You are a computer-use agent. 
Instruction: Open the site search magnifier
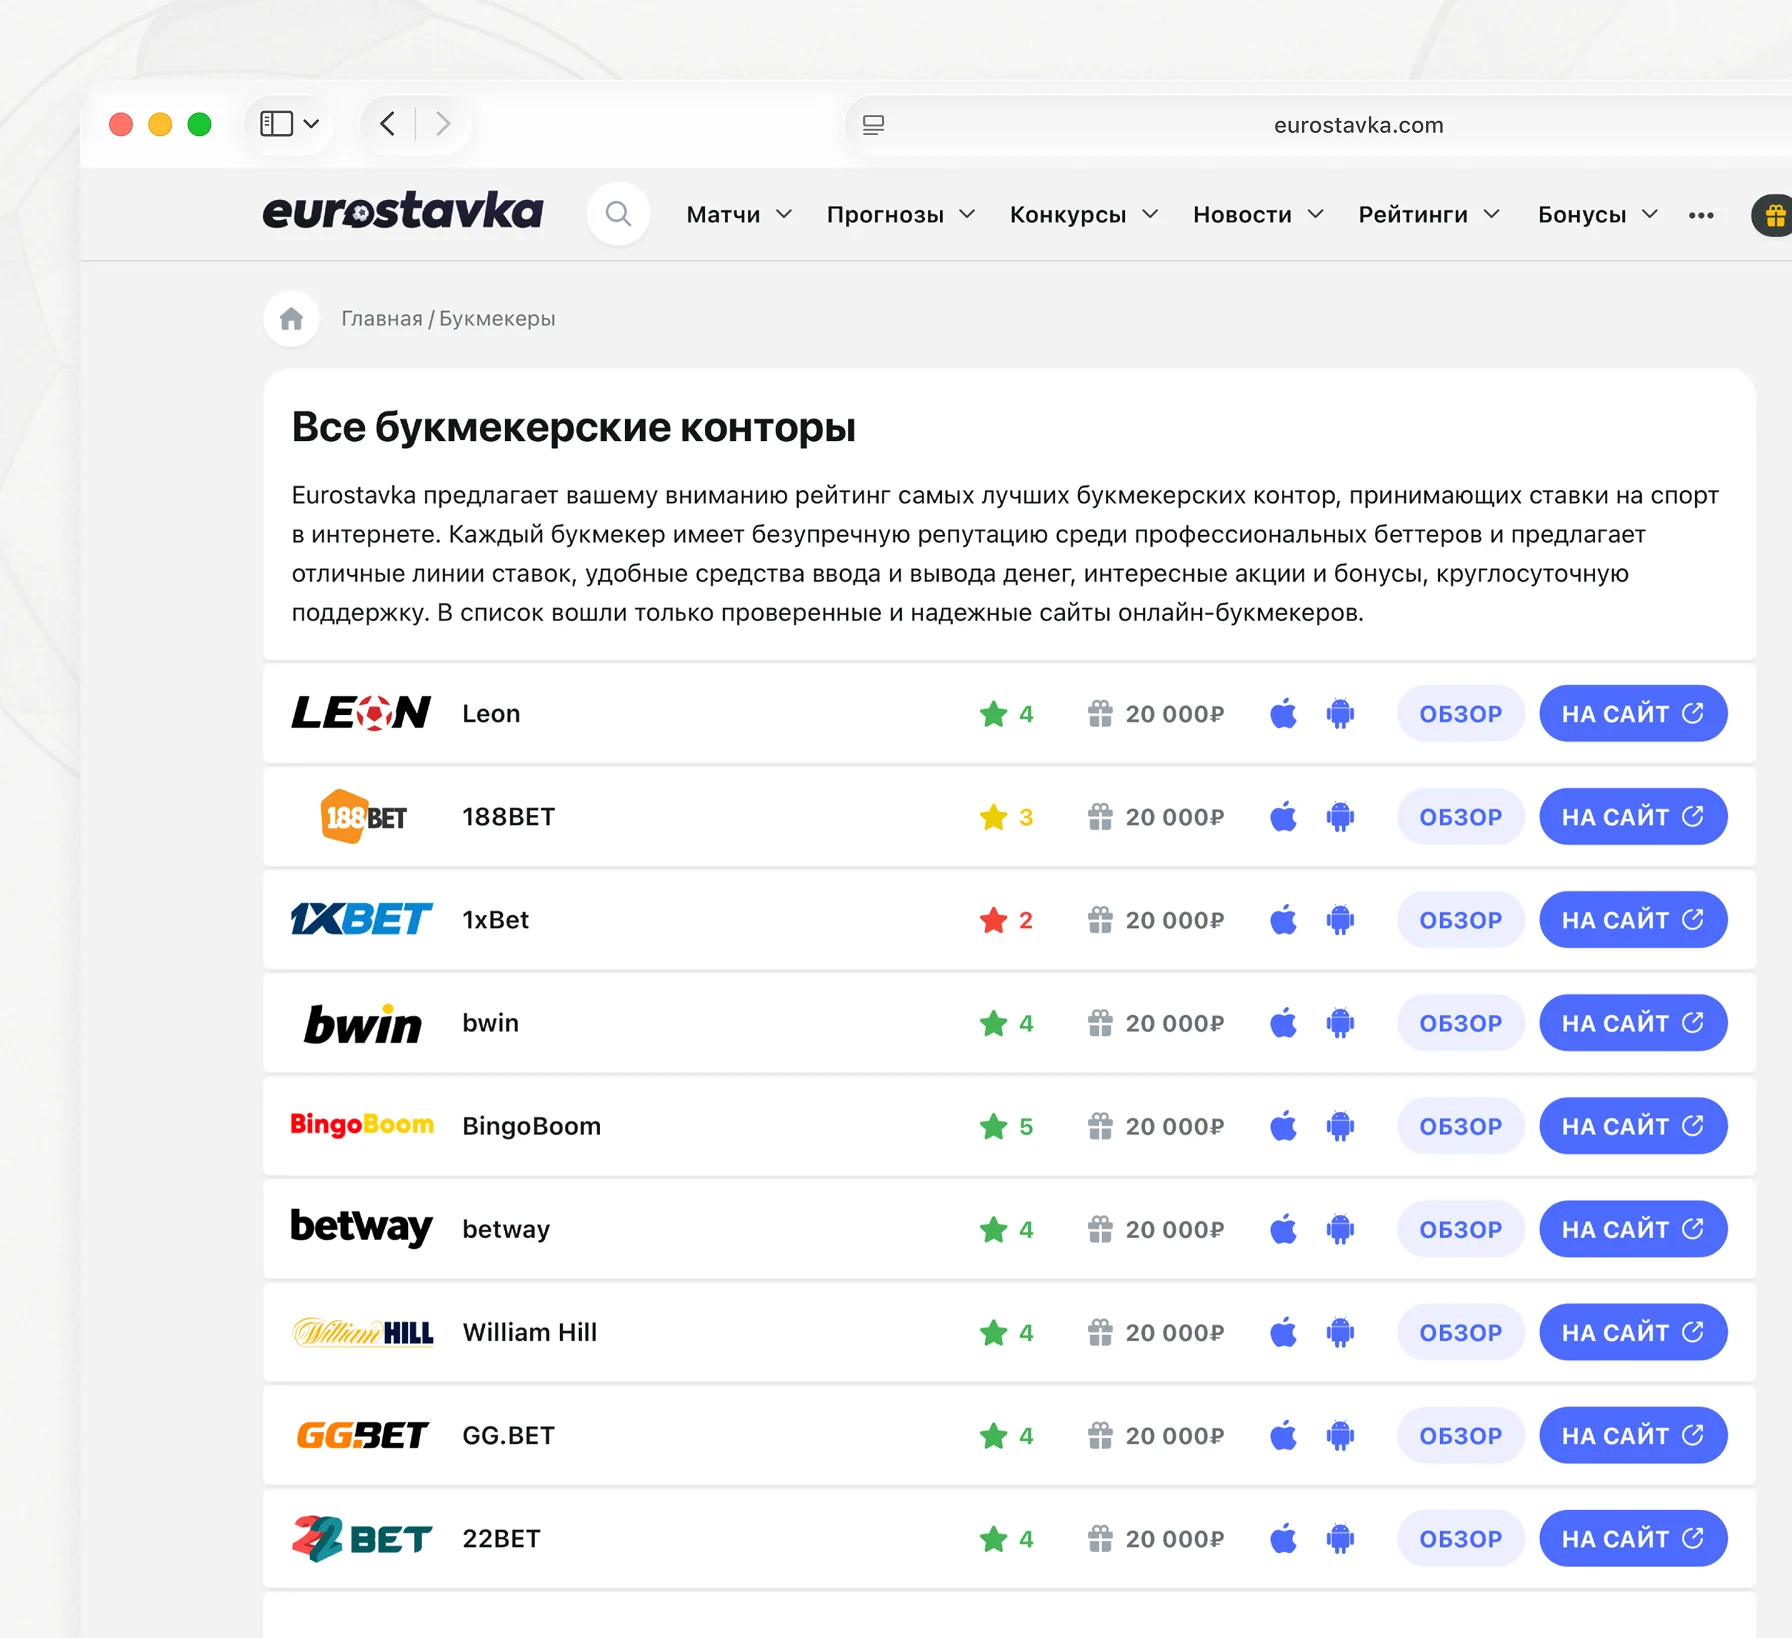pos(618,214)
